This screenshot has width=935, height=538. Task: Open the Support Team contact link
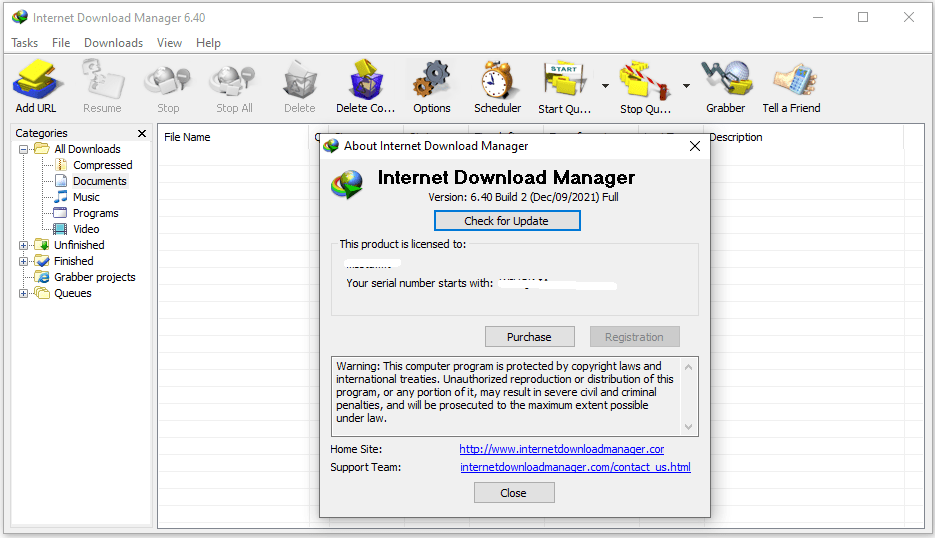pos(575,467)
